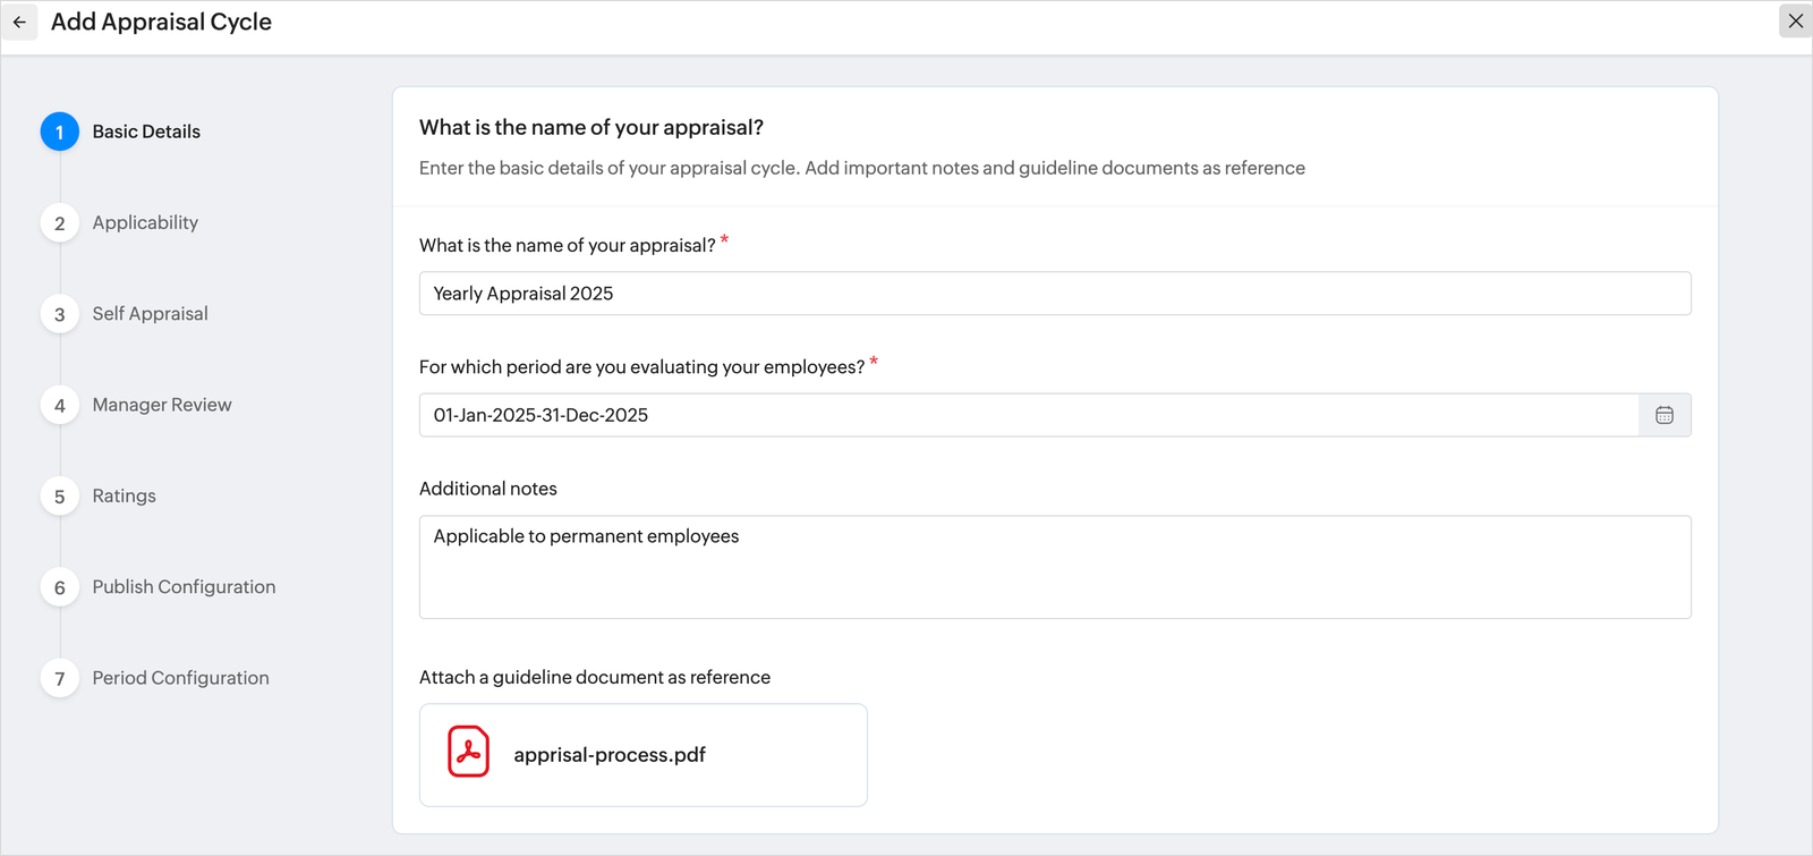1813x856 pixels.
Task: Click step 4 number circle
Action: pyautogui.click(x=60, y=405)
